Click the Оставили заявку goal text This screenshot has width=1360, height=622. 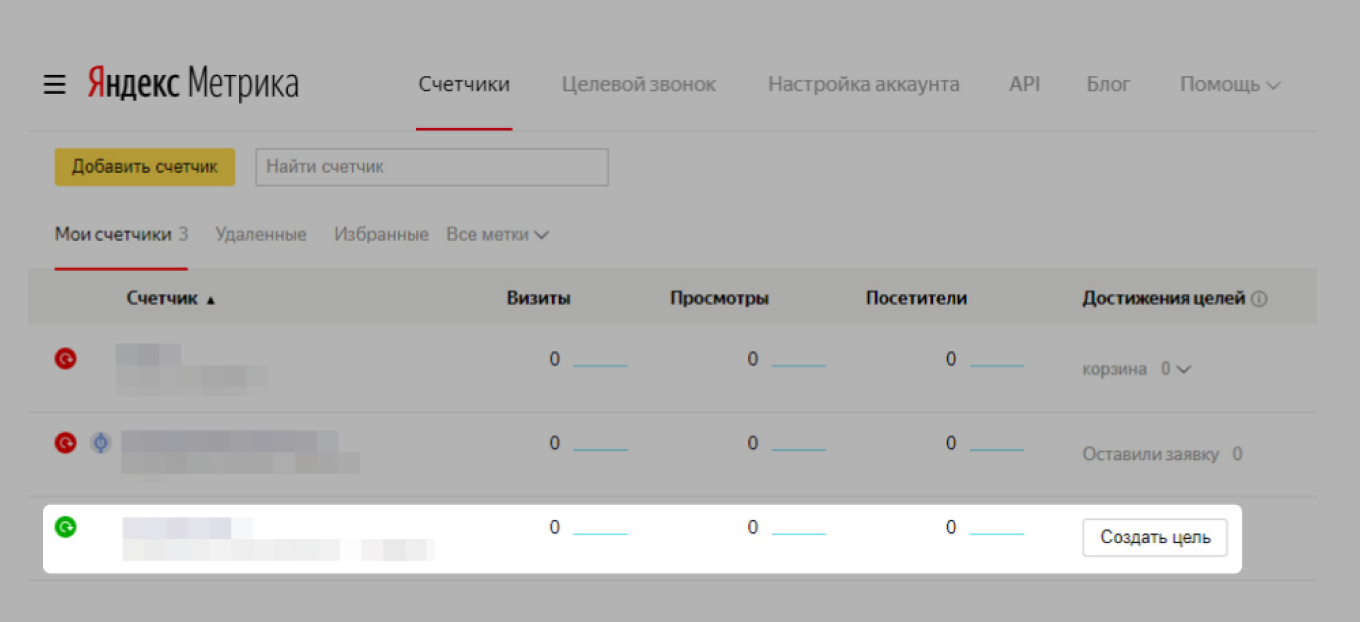1150,454
